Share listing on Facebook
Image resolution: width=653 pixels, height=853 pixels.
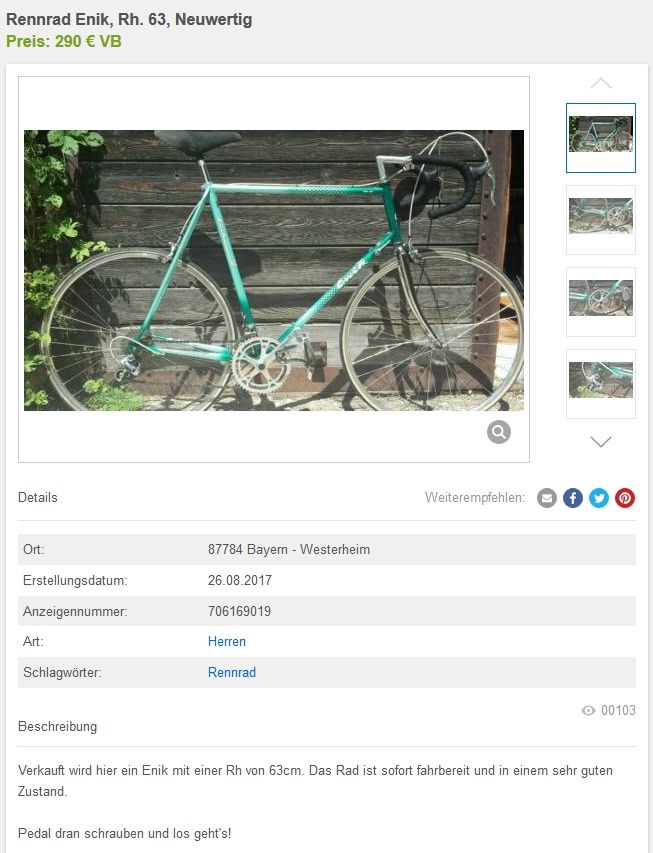(573, 498)
